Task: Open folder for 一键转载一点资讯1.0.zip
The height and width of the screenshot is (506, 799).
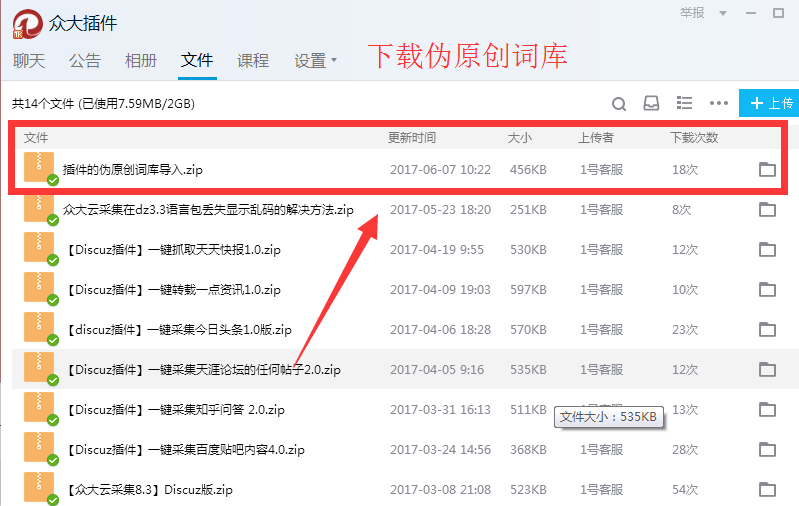Action: 767,289
